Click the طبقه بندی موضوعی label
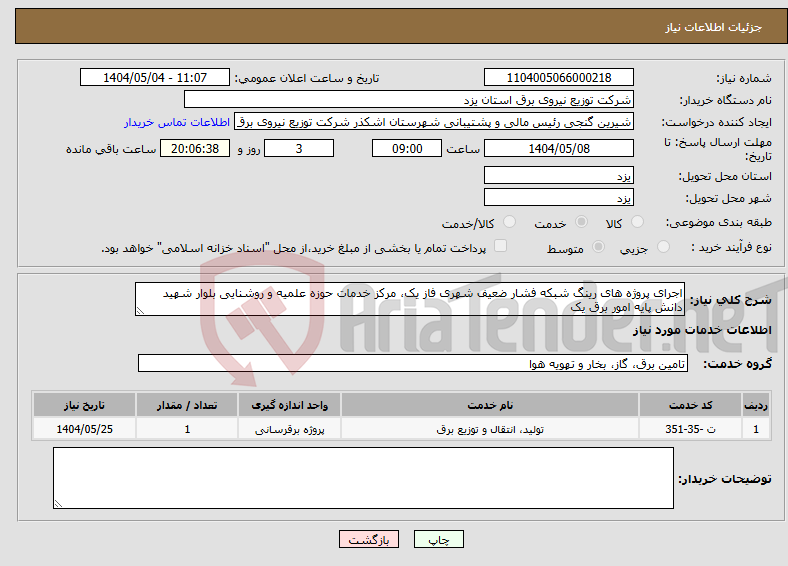 tap(719, 222)
